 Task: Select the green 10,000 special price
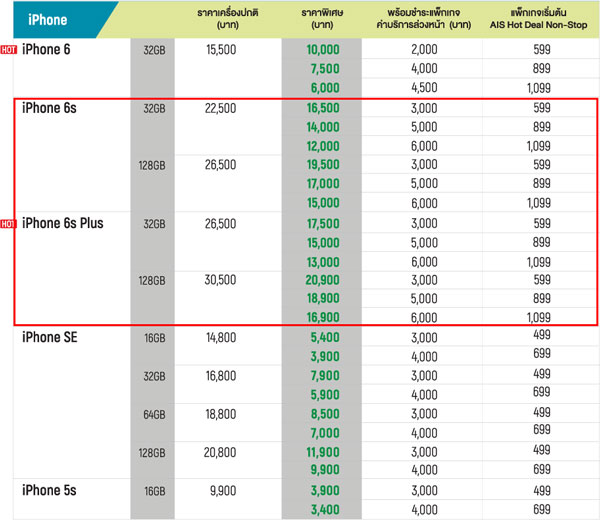324,49
